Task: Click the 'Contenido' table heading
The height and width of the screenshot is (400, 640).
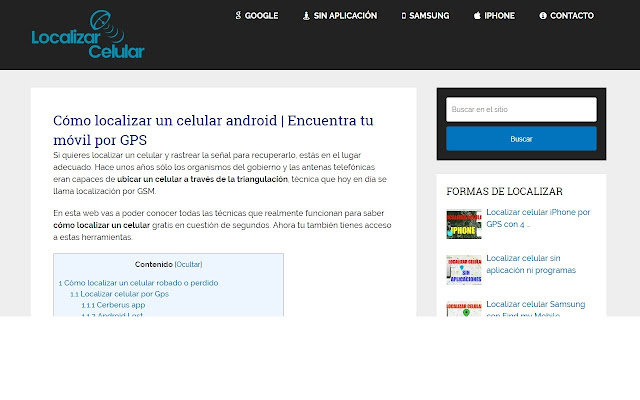Action: point(154,264)
